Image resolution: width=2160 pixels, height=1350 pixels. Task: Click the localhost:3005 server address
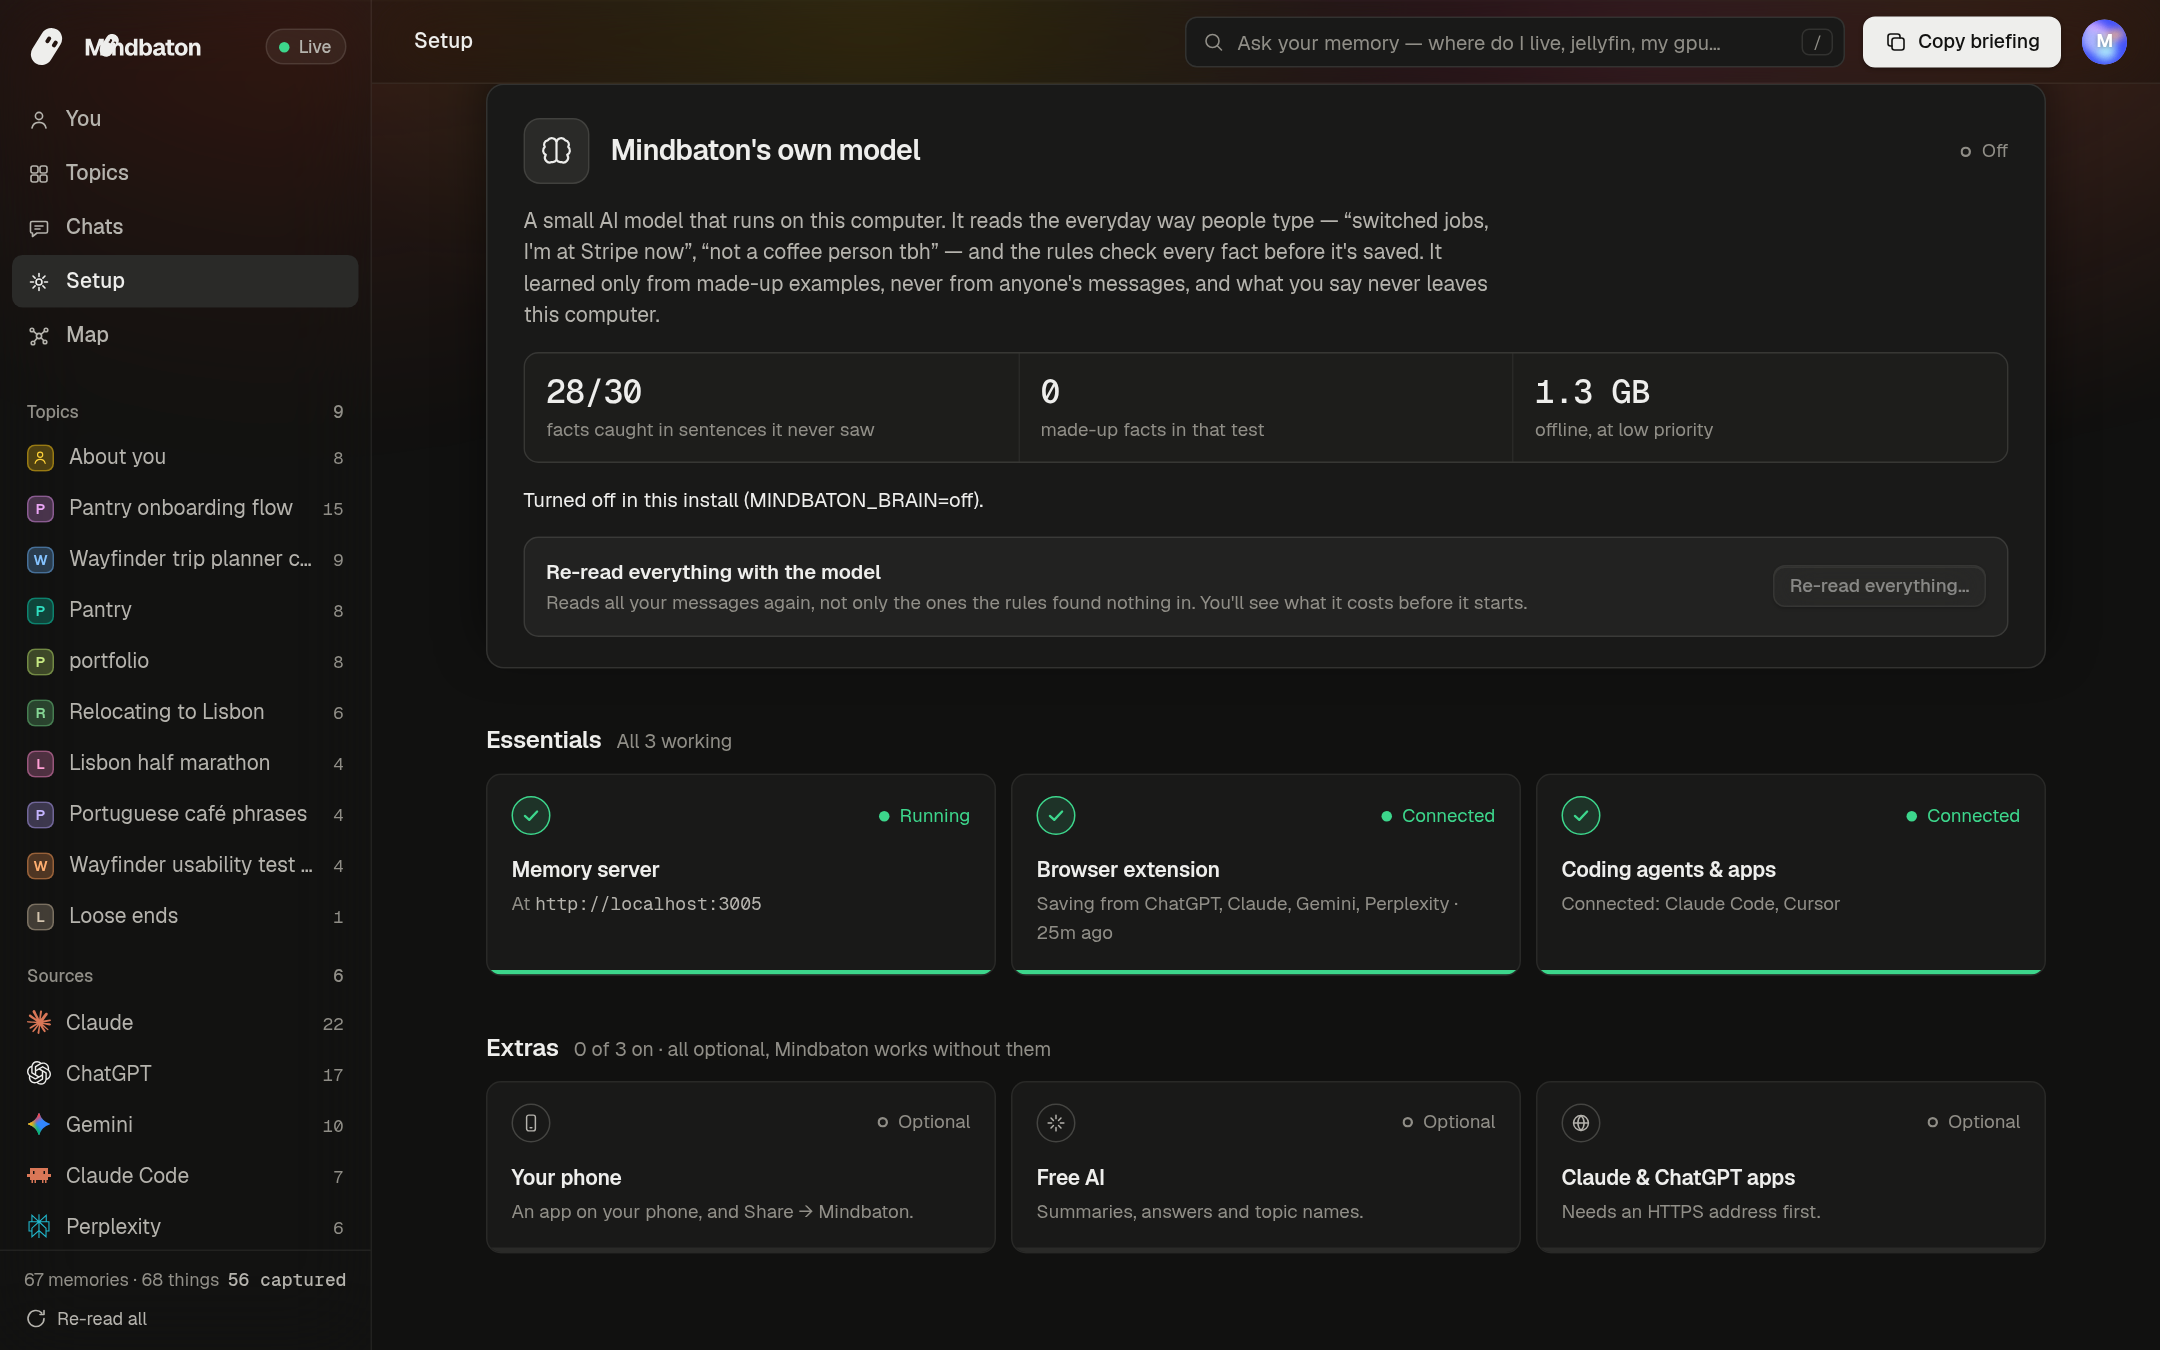point(648,904)
